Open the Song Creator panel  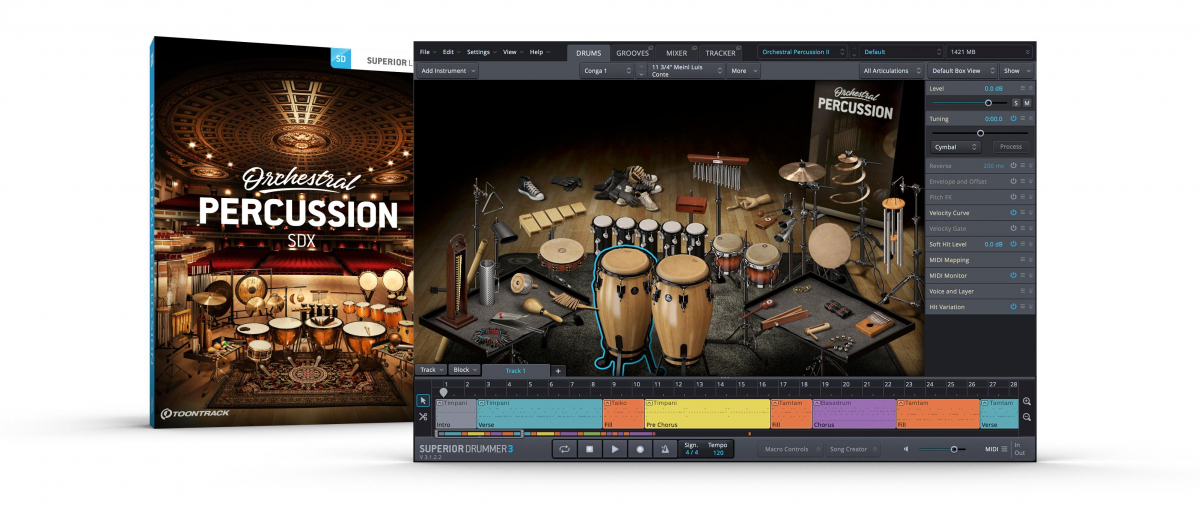click(849, 449)
